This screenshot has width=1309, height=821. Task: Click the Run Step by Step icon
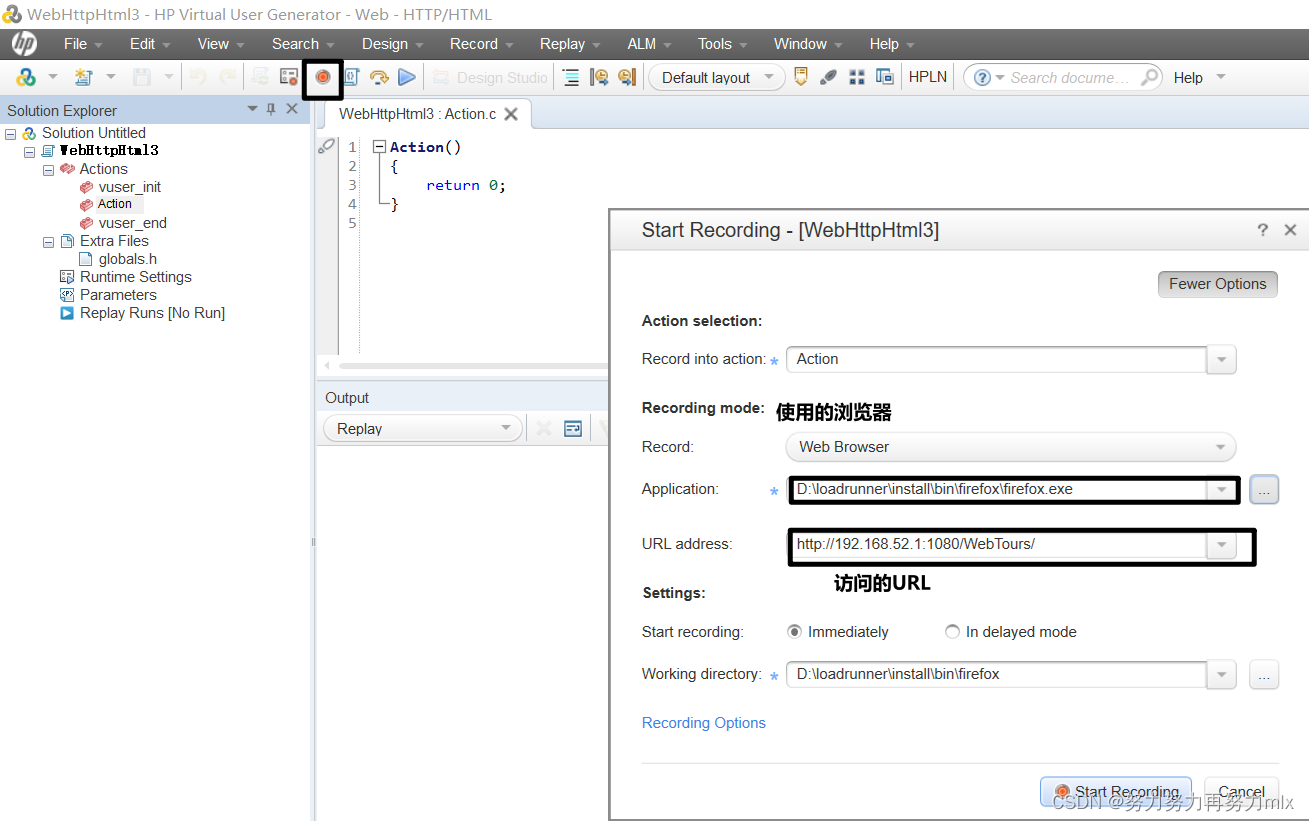[x=379, y=77]
